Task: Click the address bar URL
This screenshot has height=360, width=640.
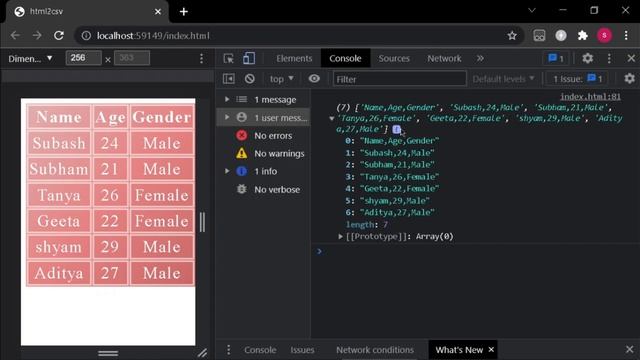Action: (x=153, y=36)
